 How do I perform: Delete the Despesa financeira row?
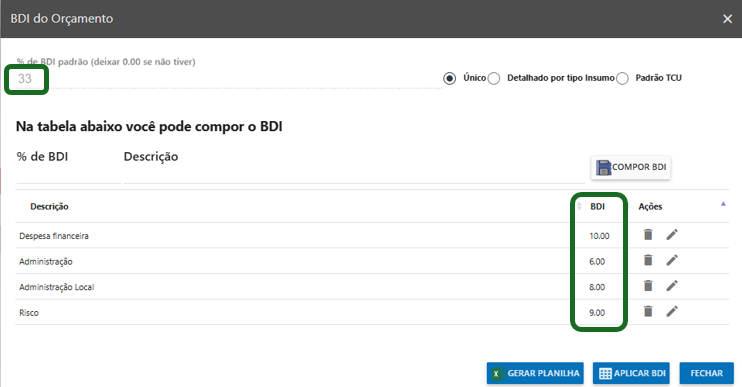(648, 235)
